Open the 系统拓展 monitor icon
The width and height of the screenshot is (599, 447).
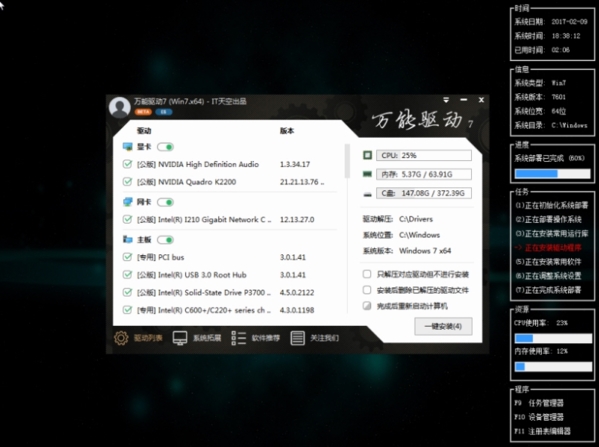coord(180,338)
